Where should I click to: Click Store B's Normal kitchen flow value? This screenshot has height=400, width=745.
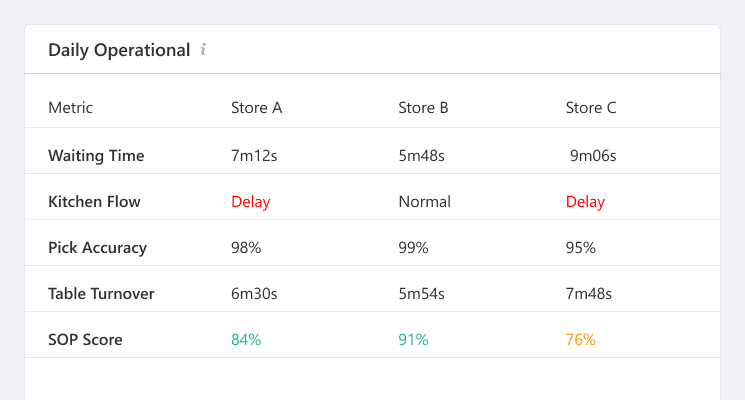424,202
